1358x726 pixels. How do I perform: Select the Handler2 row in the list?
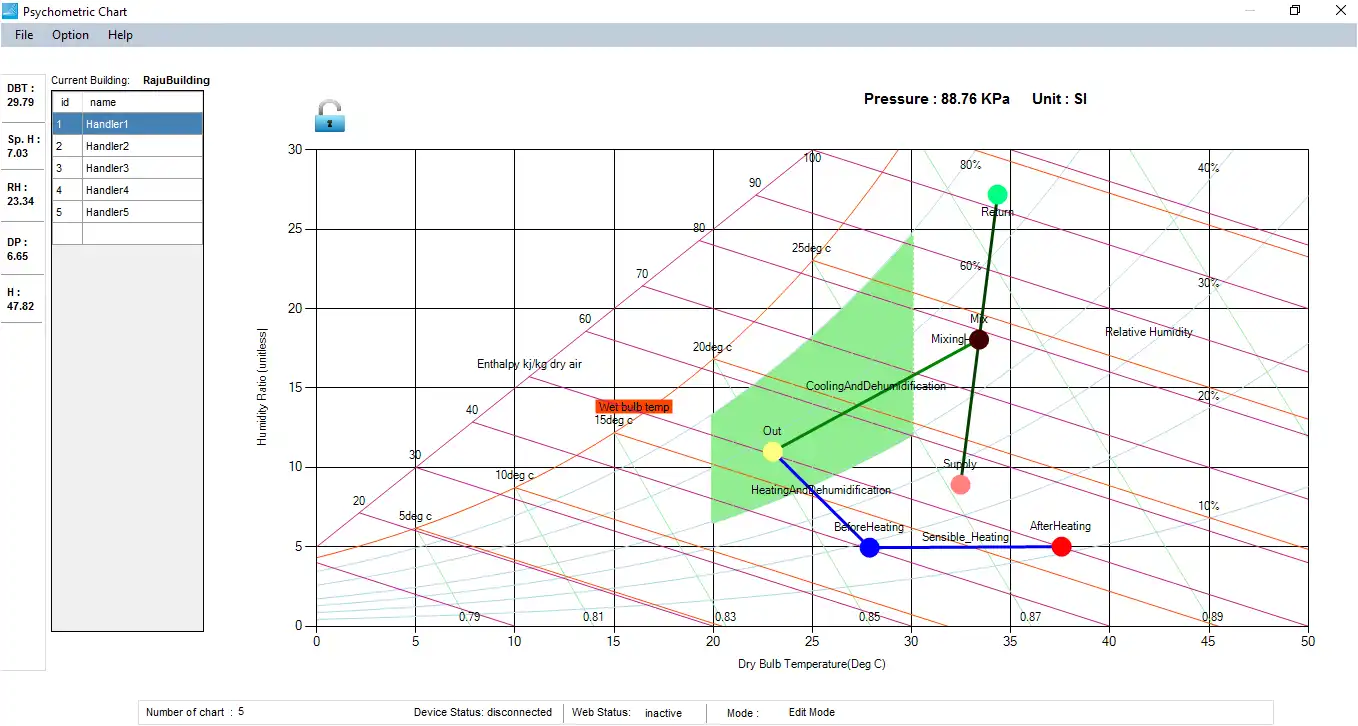point(127,146)
